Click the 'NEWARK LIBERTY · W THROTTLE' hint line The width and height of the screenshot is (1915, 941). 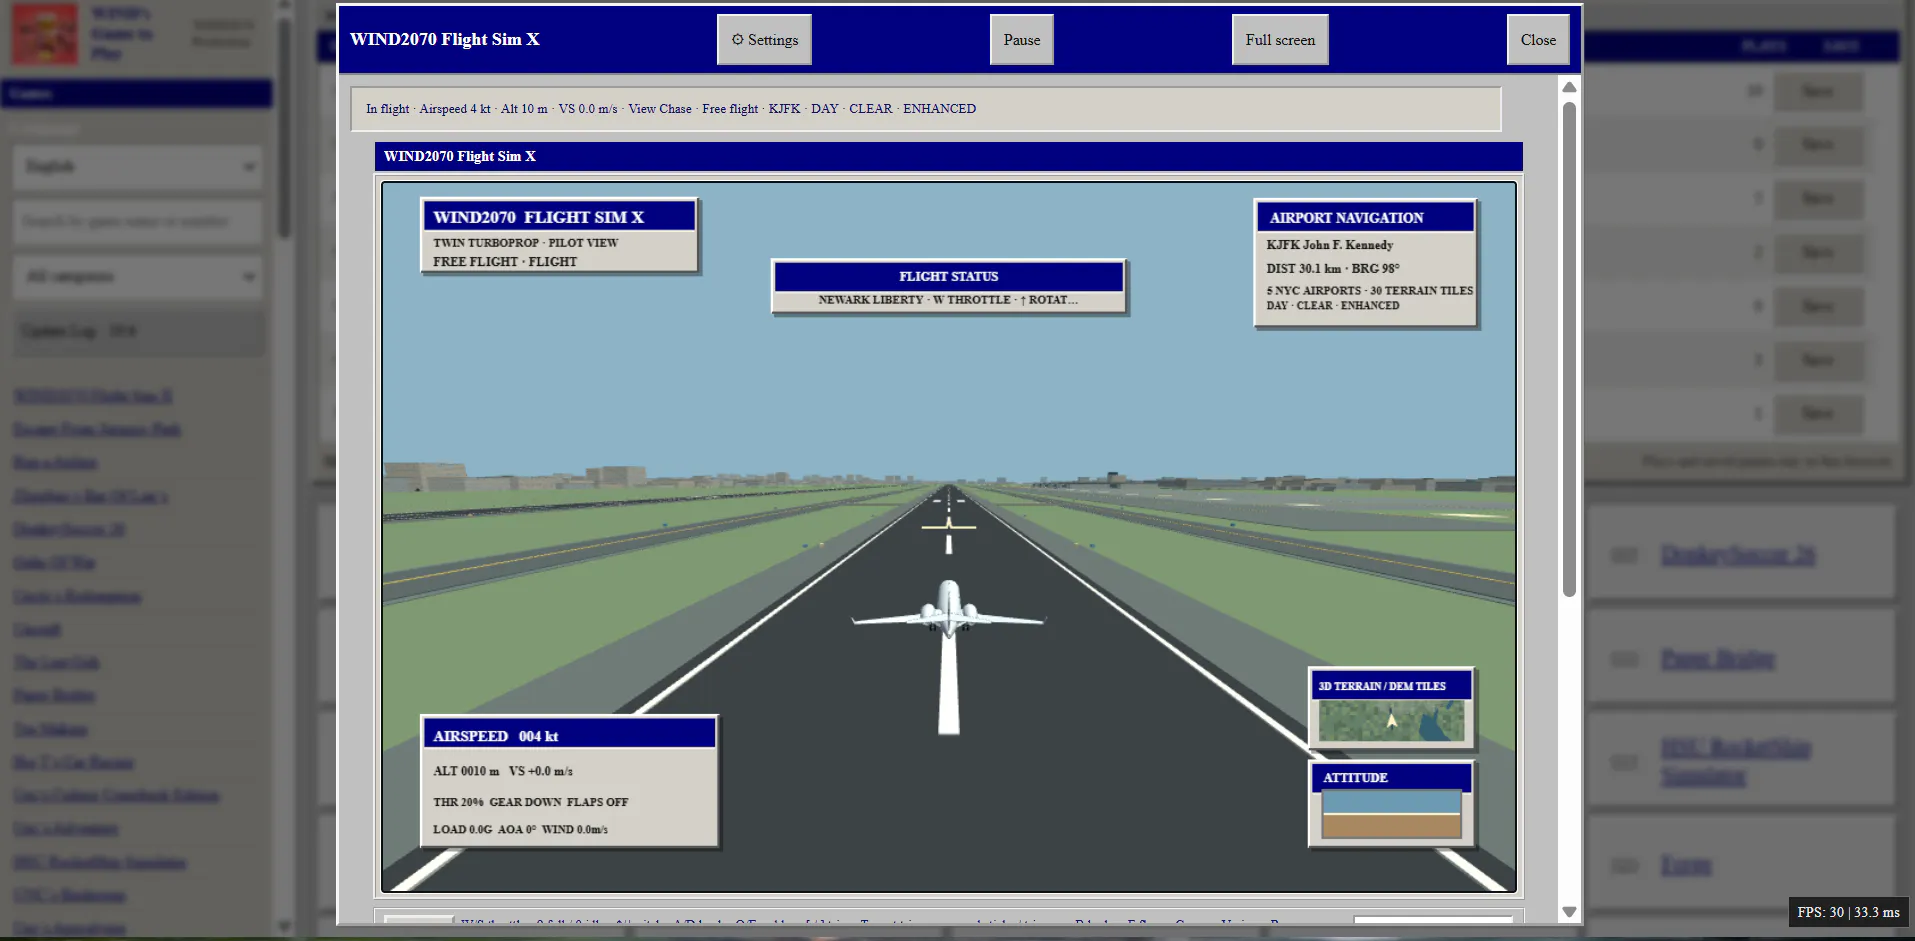pyautogui.click(x=947, y=300)
